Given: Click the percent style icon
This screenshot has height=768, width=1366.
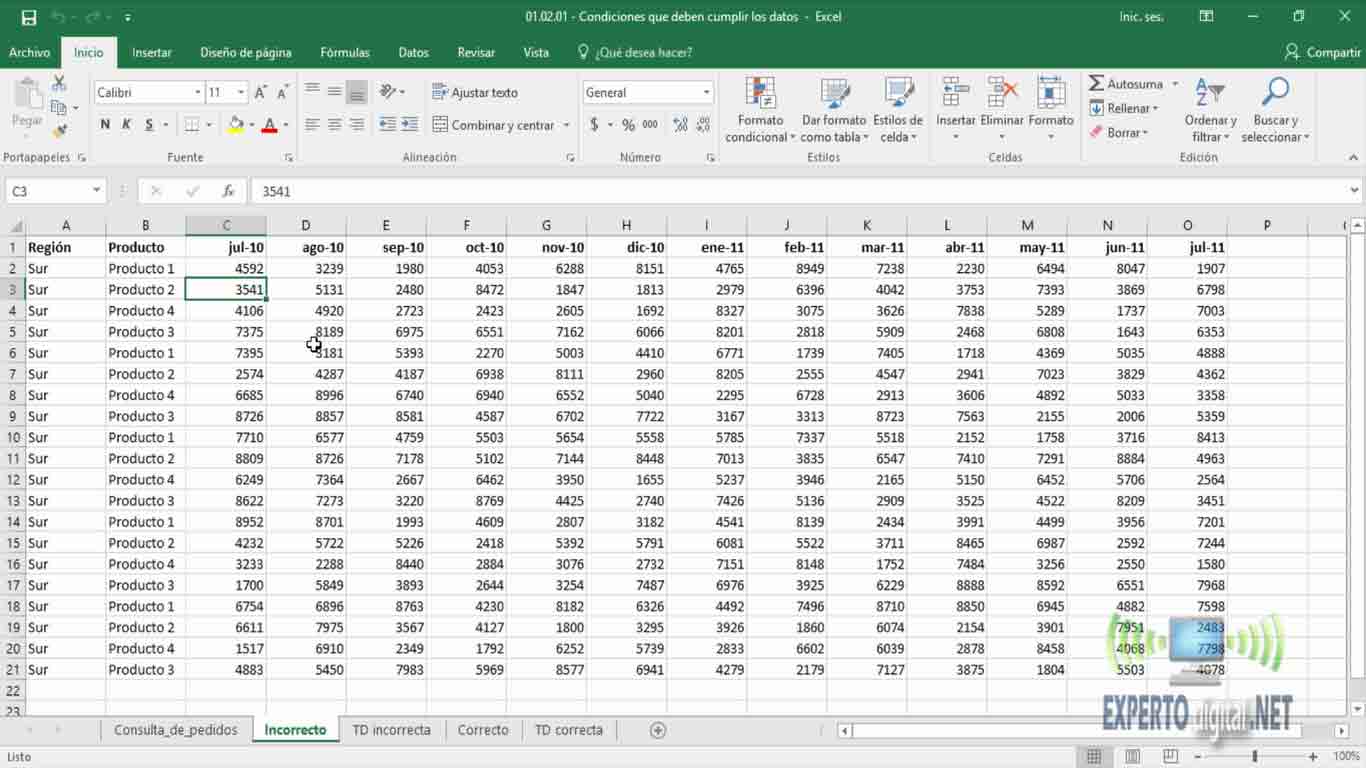Looking at the screenshot, I should click(x=628, y=125).
